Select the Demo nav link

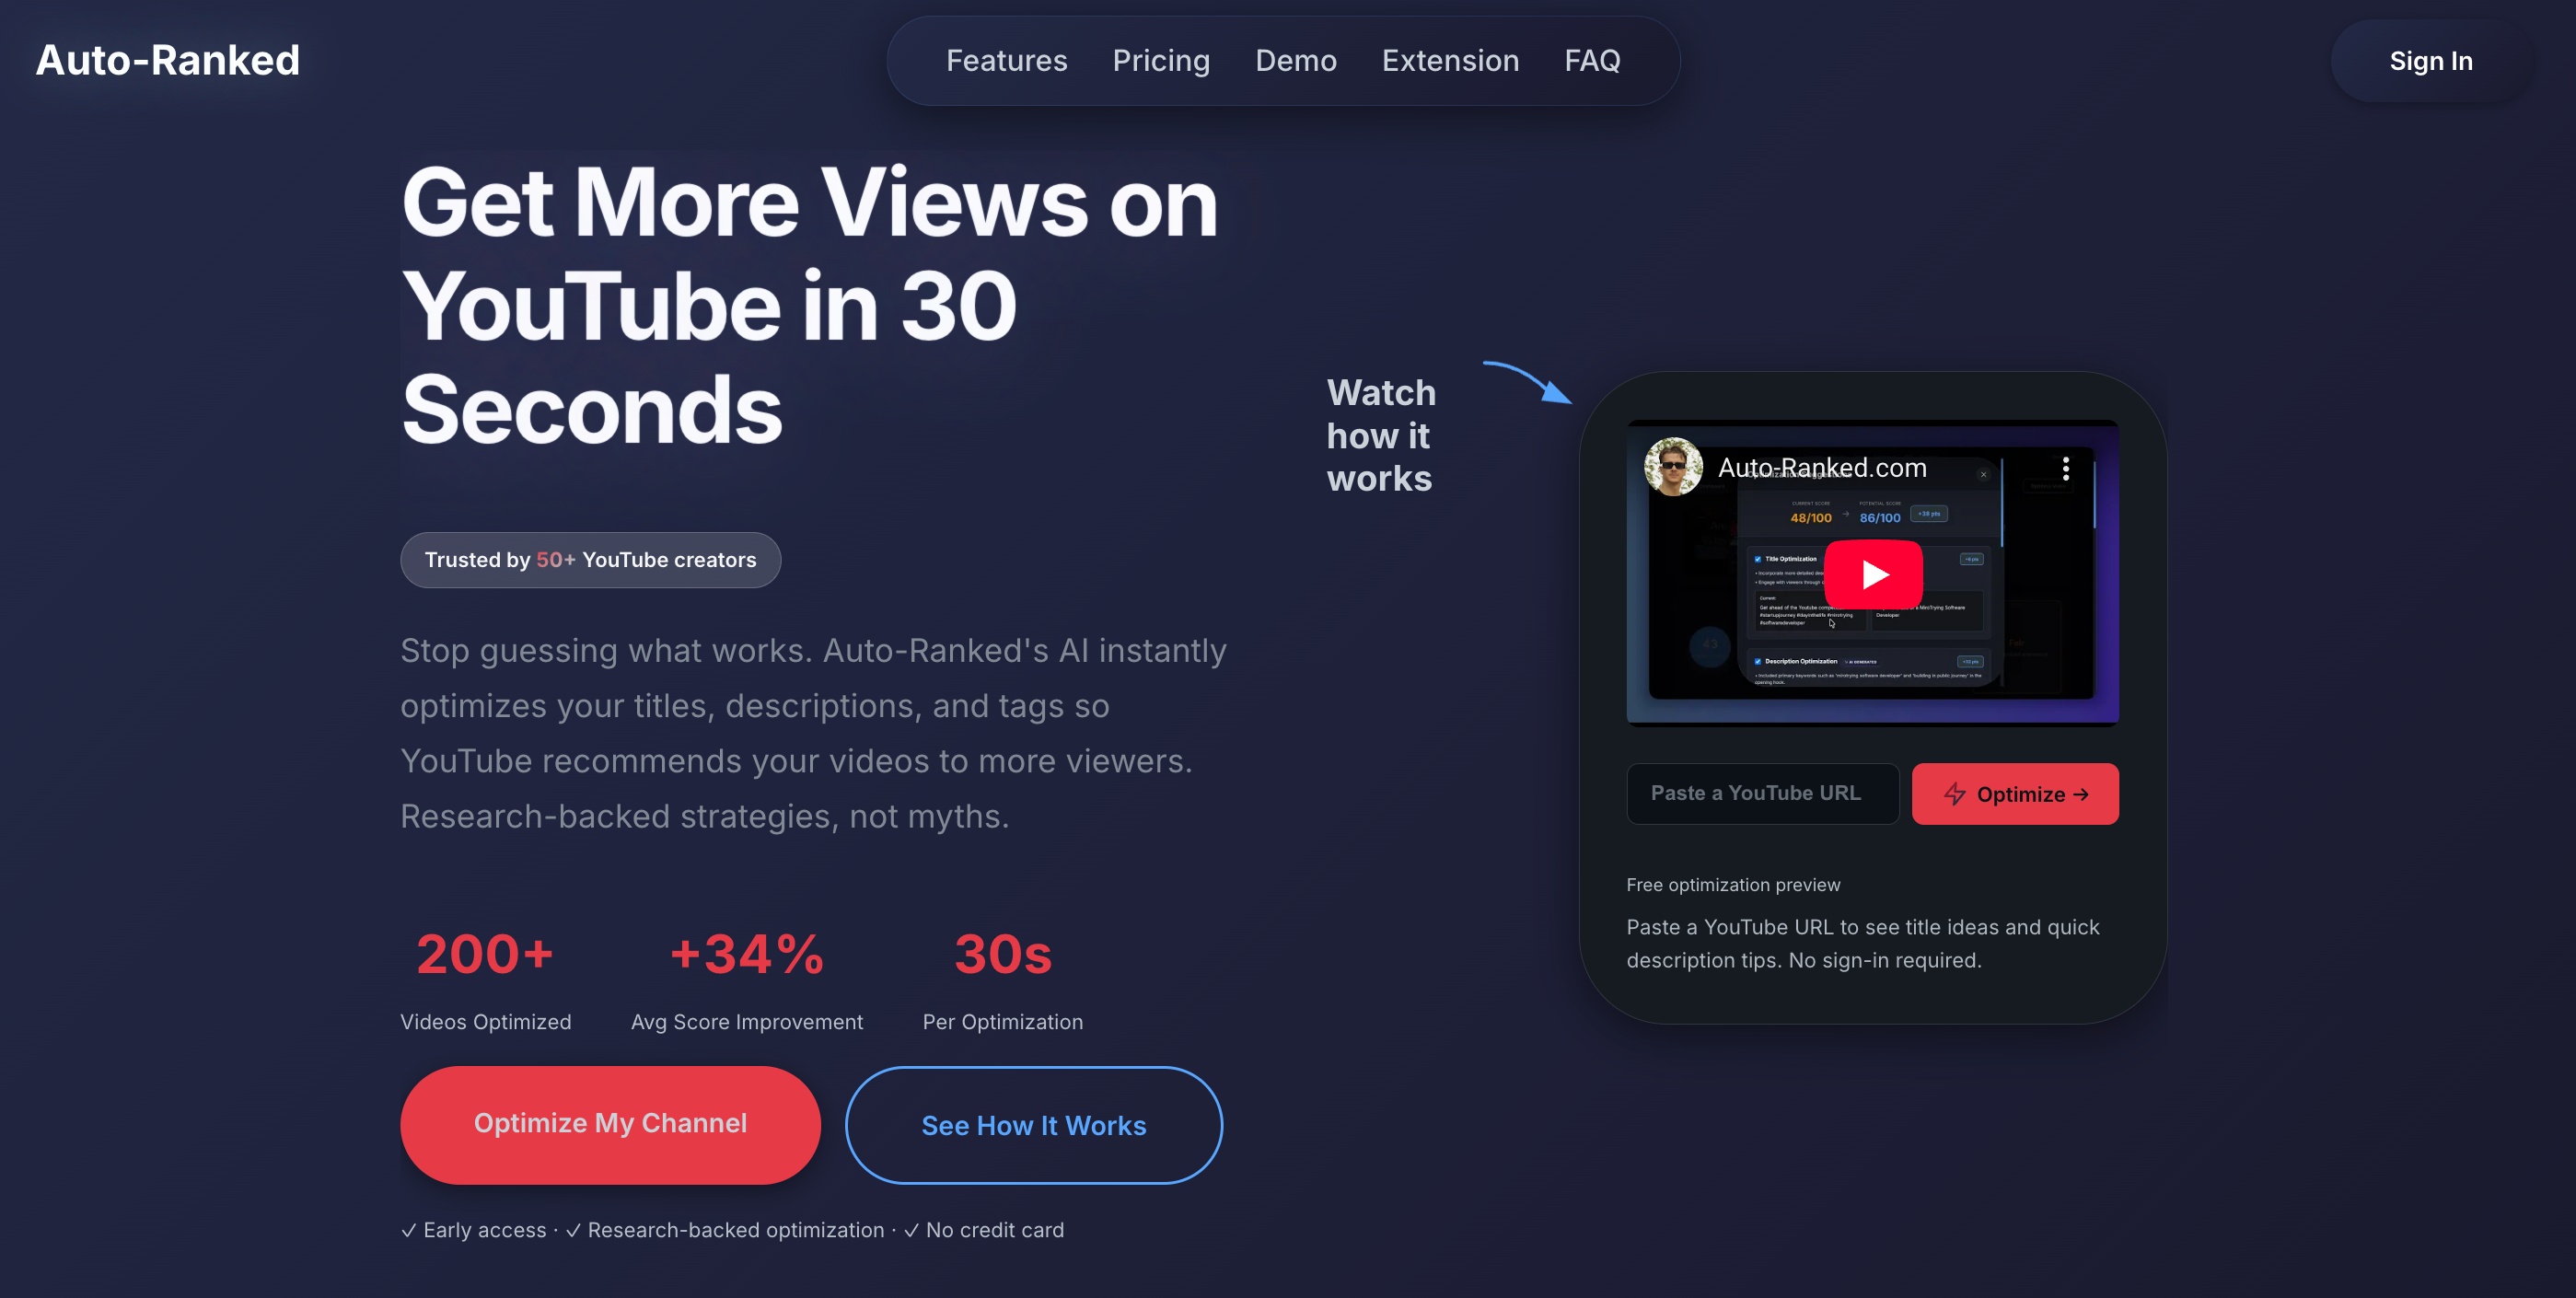1295,60
